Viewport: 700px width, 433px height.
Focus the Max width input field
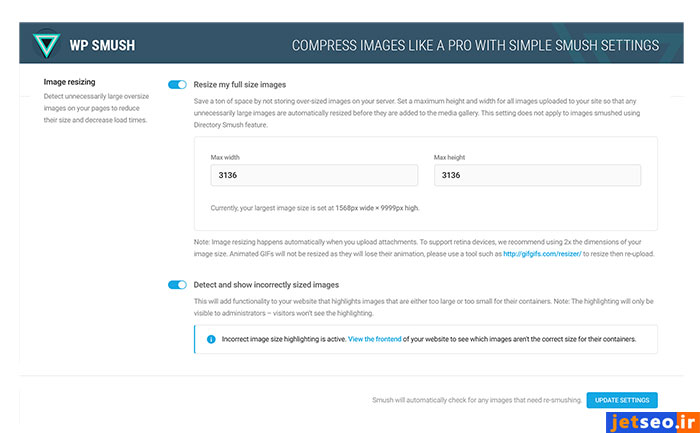point(314,175)
